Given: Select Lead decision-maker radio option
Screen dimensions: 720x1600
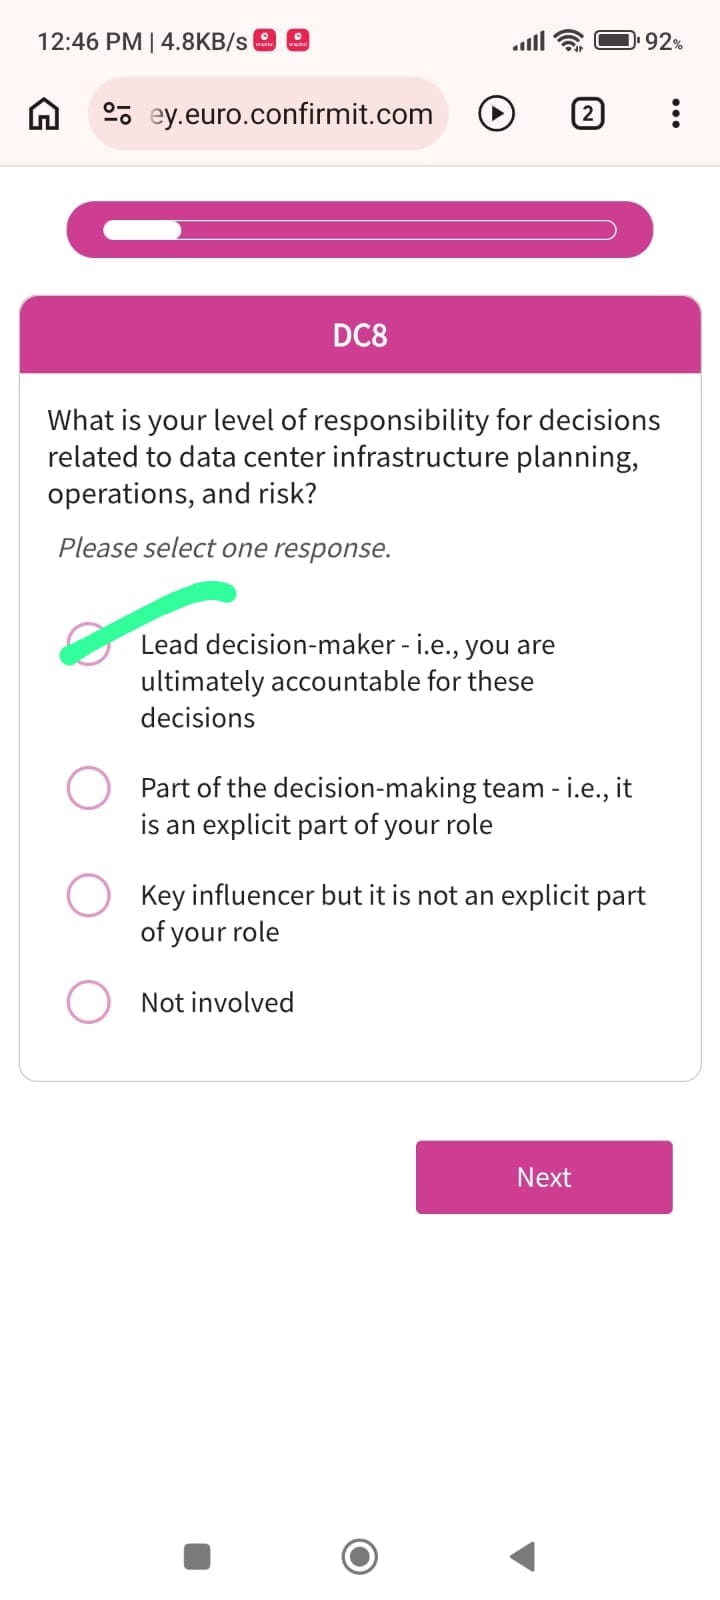Looking at the screenshot, I should 88,645.
